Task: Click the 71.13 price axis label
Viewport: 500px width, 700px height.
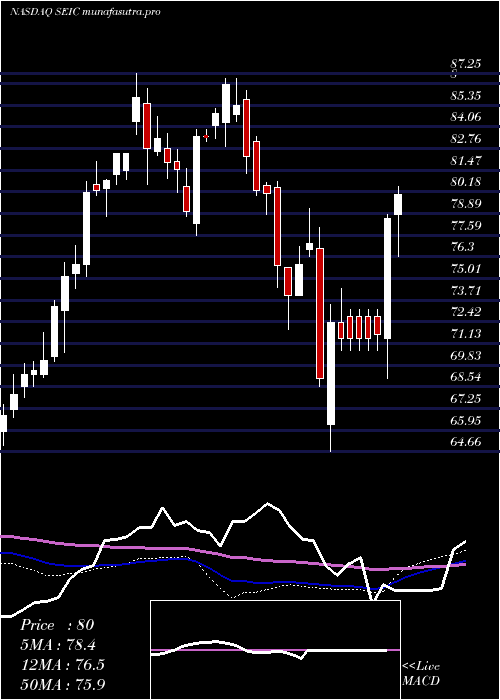Action: pyautogui.click(x=466, y=333)
